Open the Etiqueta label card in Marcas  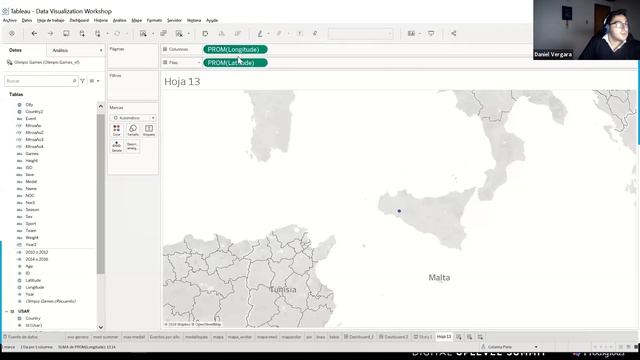pyautogui.click(x=149, y=131)
